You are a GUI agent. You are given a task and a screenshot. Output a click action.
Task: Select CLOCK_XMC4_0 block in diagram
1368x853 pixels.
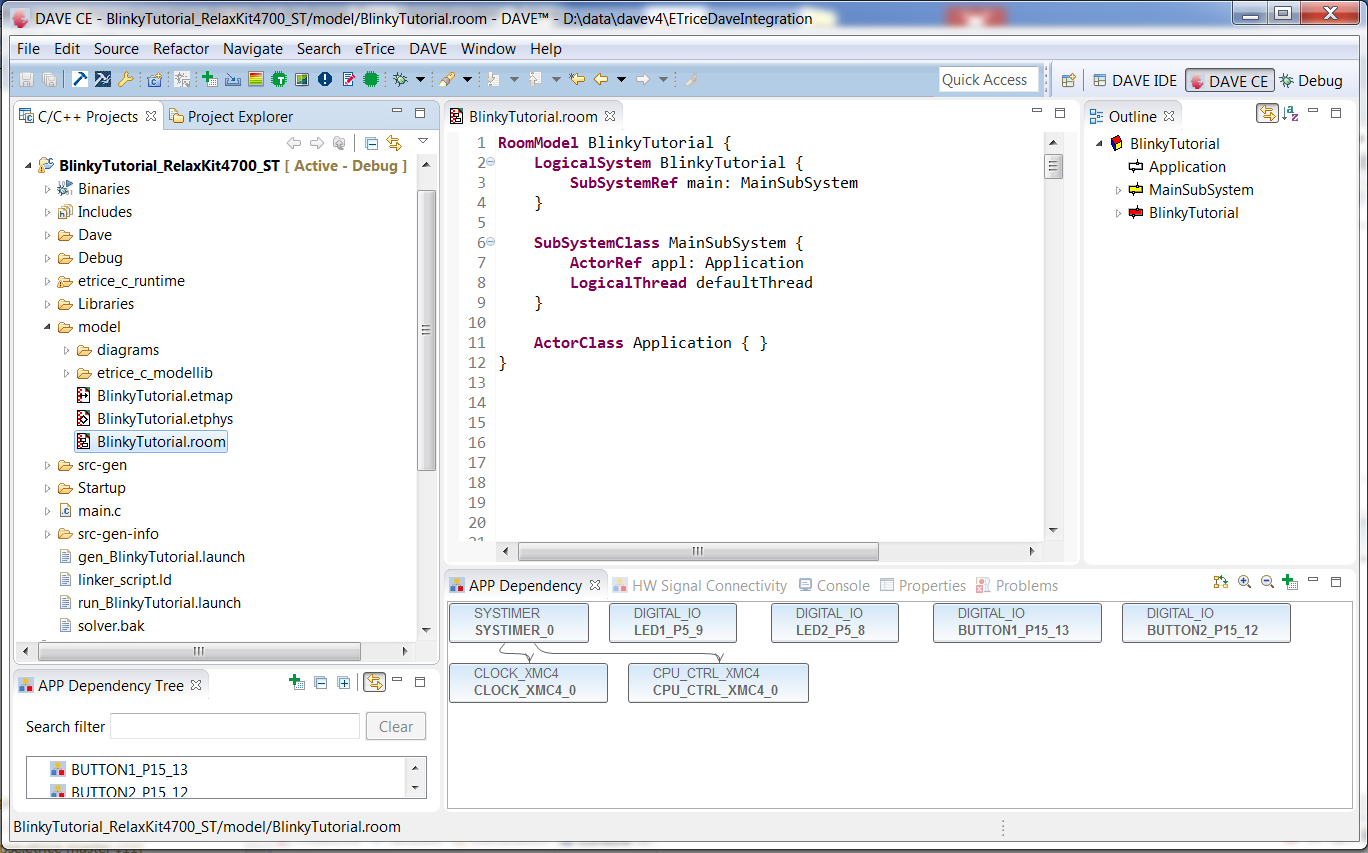point(528,682)
